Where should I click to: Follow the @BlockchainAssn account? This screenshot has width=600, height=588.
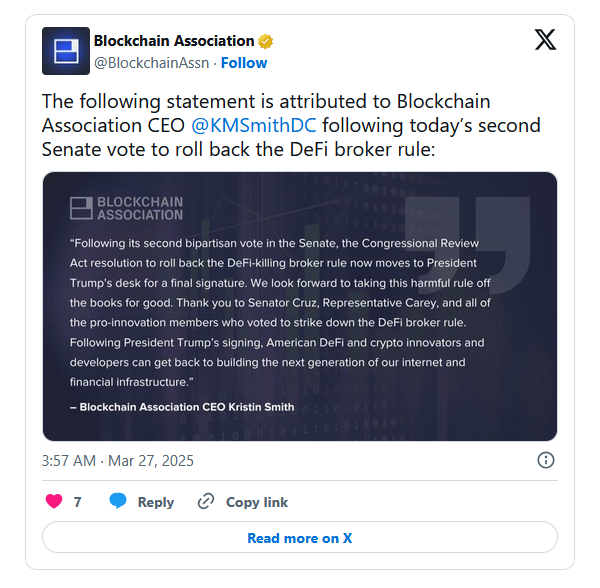coord(244,63)
